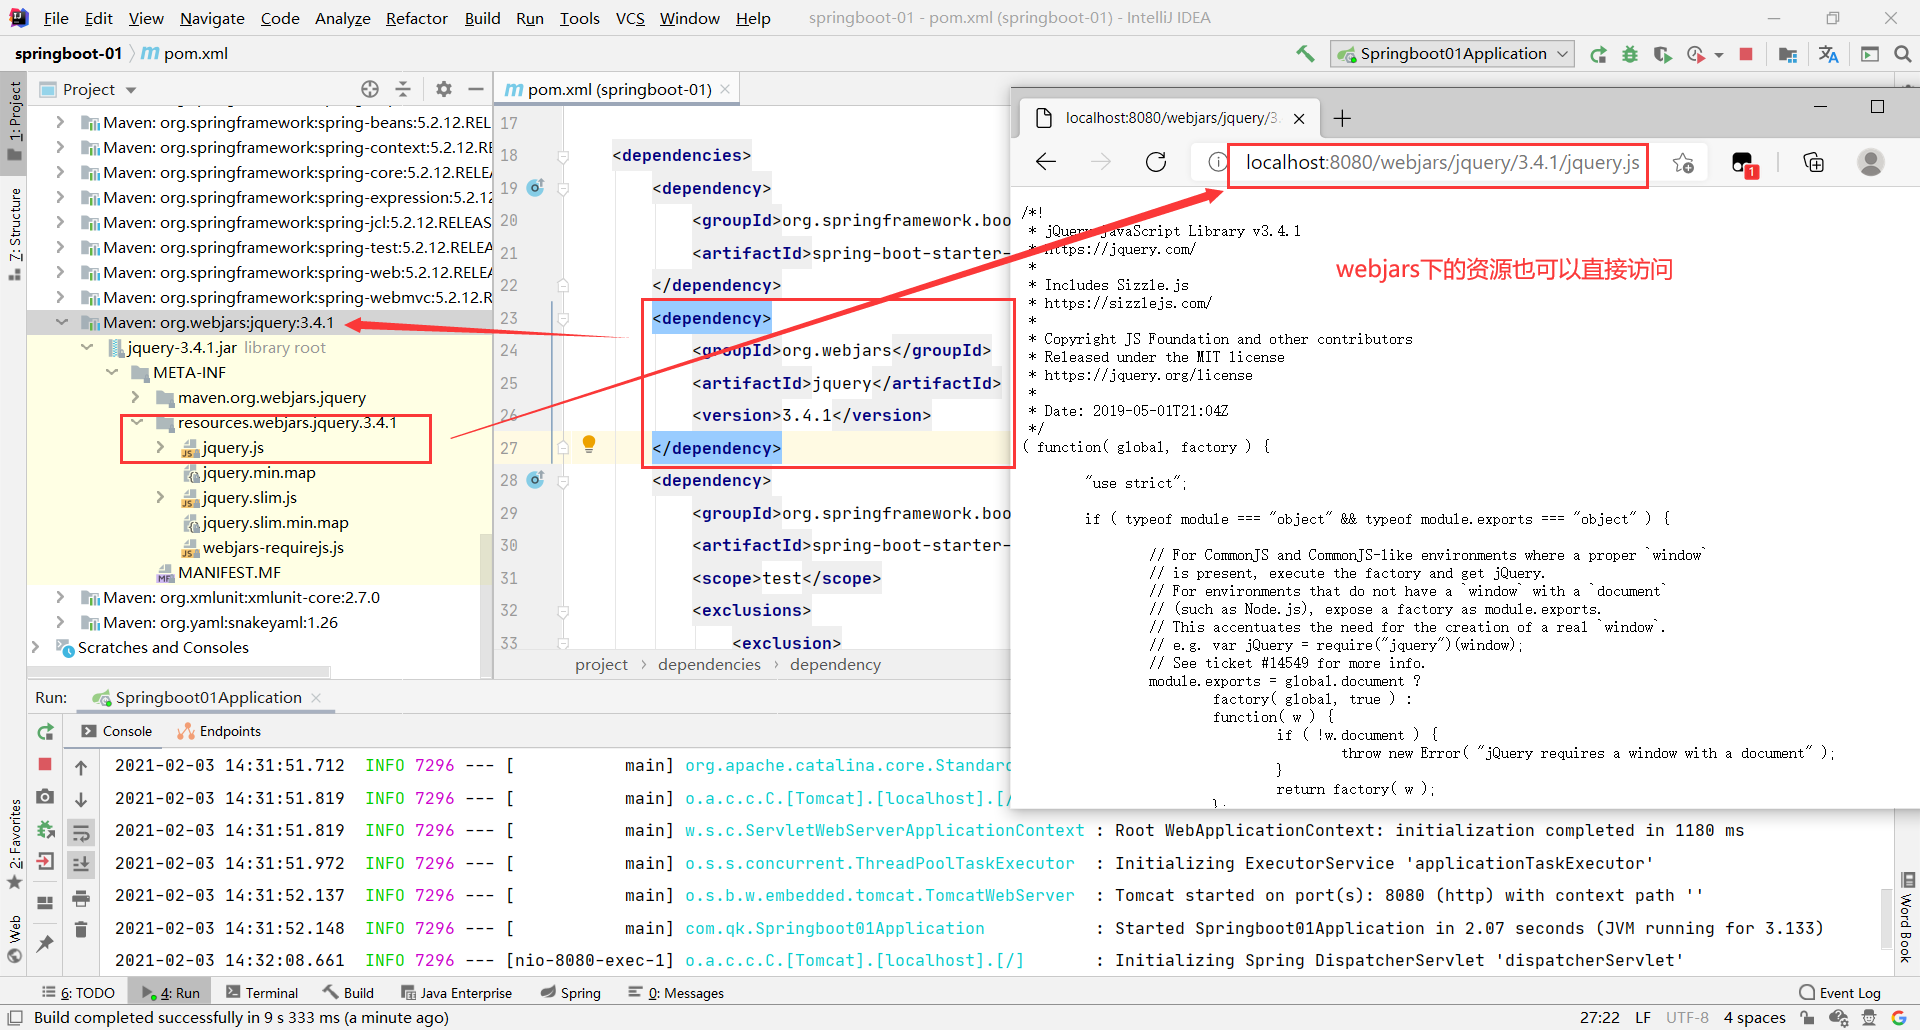Viewport: 1920px width, 1030px height.
Task: Run Springboot01Application with the rerun icon
Action: (x=1598, y=54)
